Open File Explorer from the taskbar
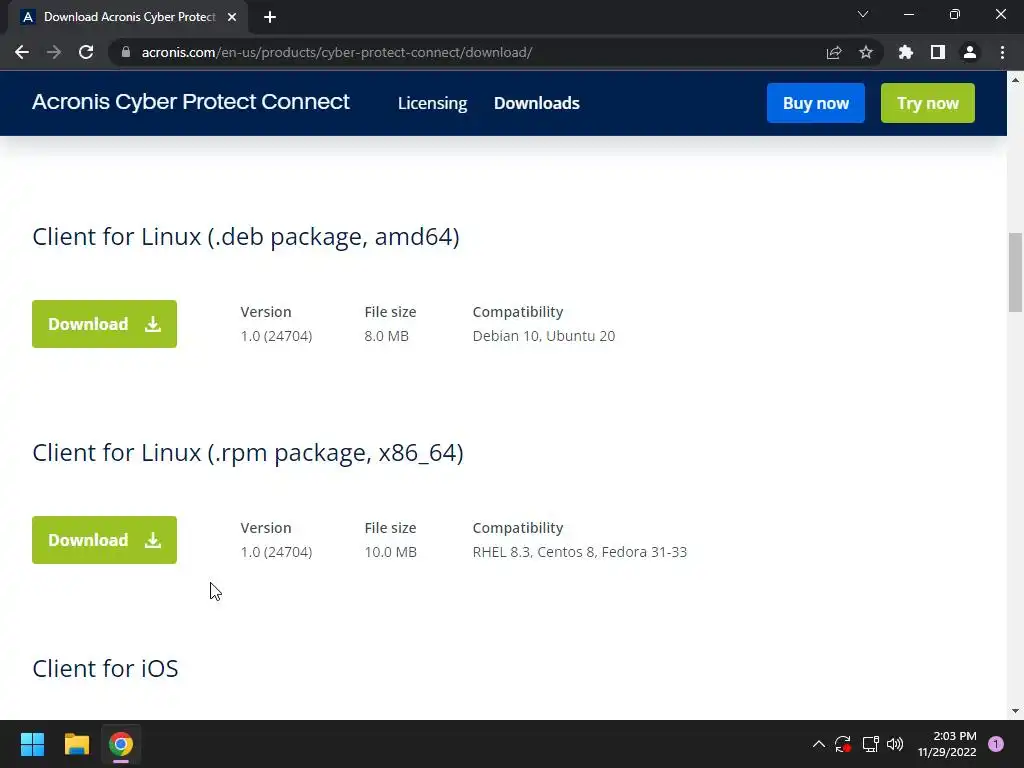This screenshot has height=768, width=1024. (76, 744)
